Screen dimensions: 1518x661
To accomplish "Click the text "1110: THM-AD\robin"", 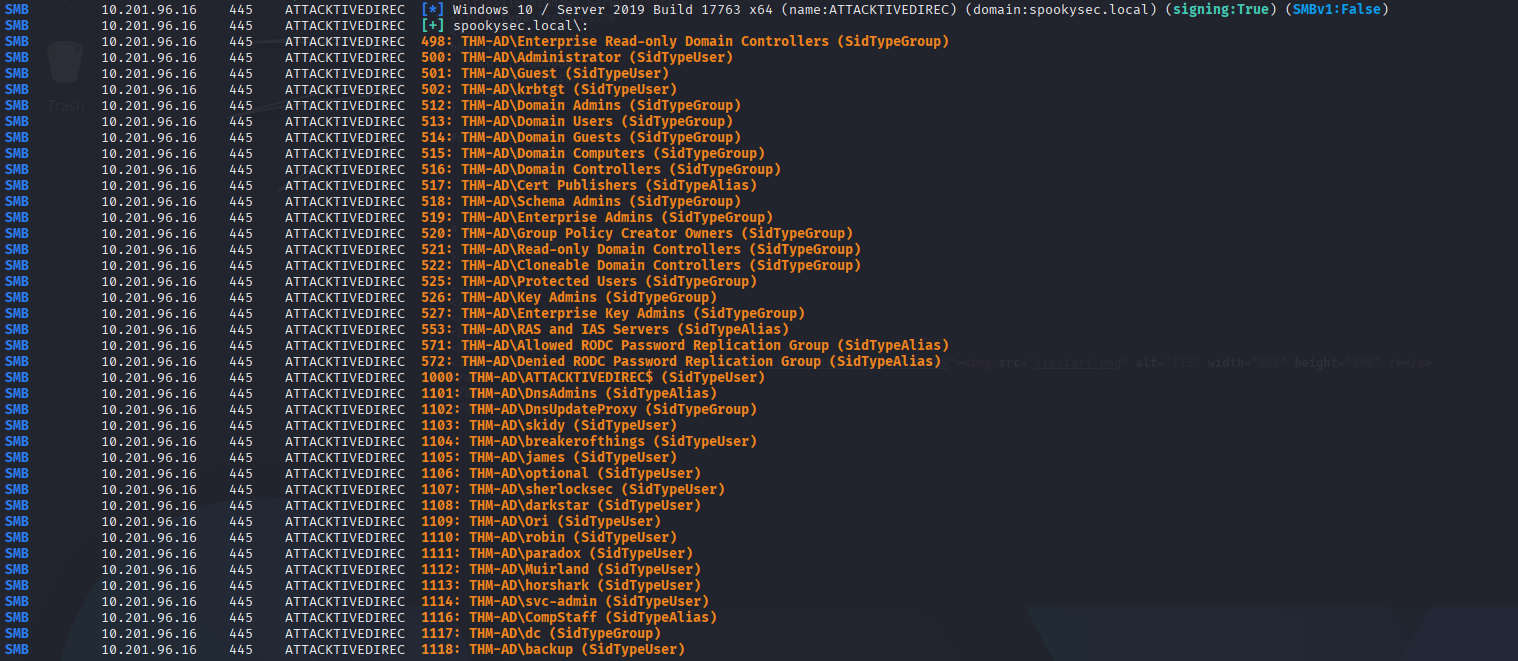I will pos(493,537).
